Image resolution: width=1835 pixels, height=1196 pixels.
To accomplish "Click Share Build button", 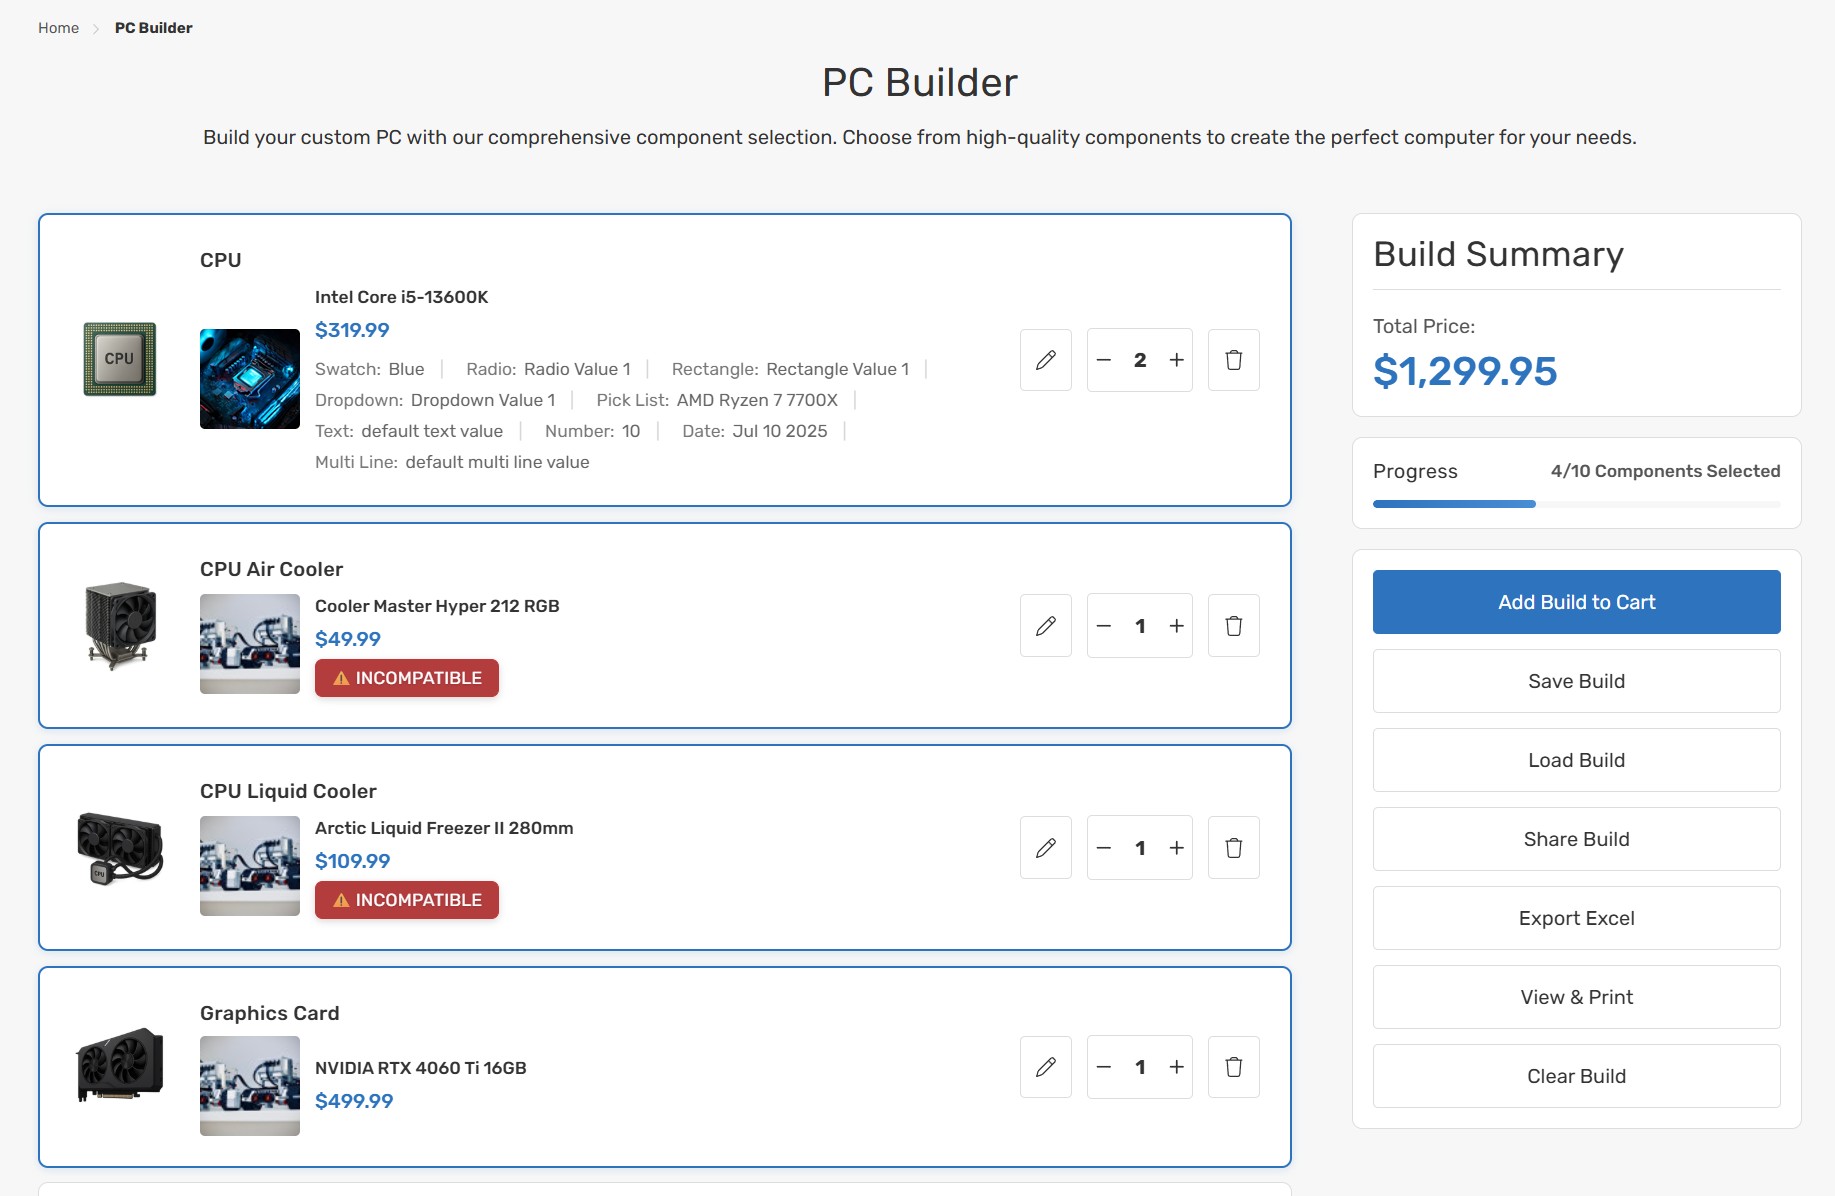I will tap(1576, 839).
